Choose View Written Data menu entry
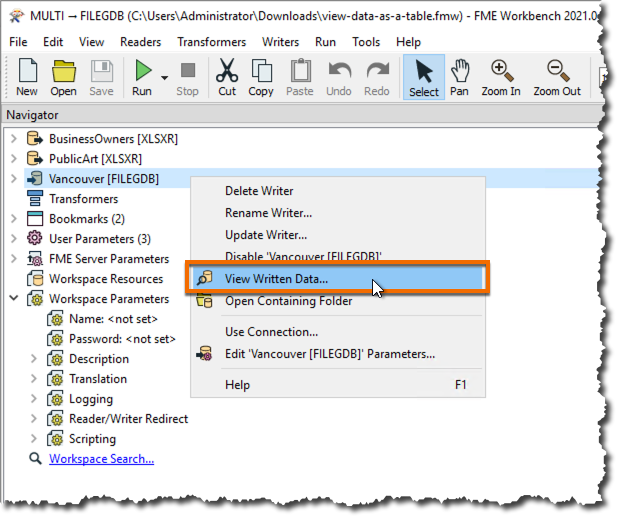Screen dimensions: 618x516 (x=337, y=279)
